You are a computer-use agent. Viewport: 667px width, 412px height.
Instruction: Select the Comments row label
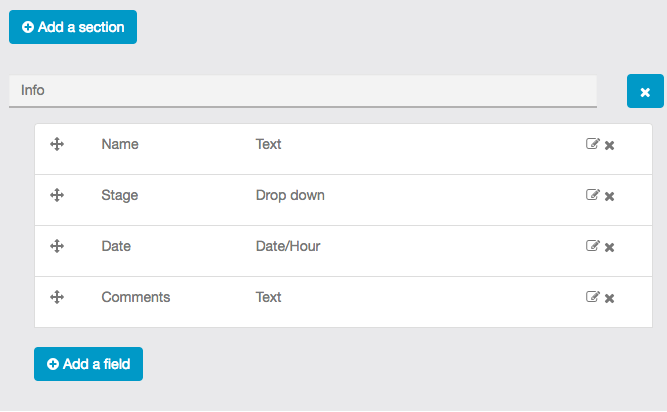[136, 297]
